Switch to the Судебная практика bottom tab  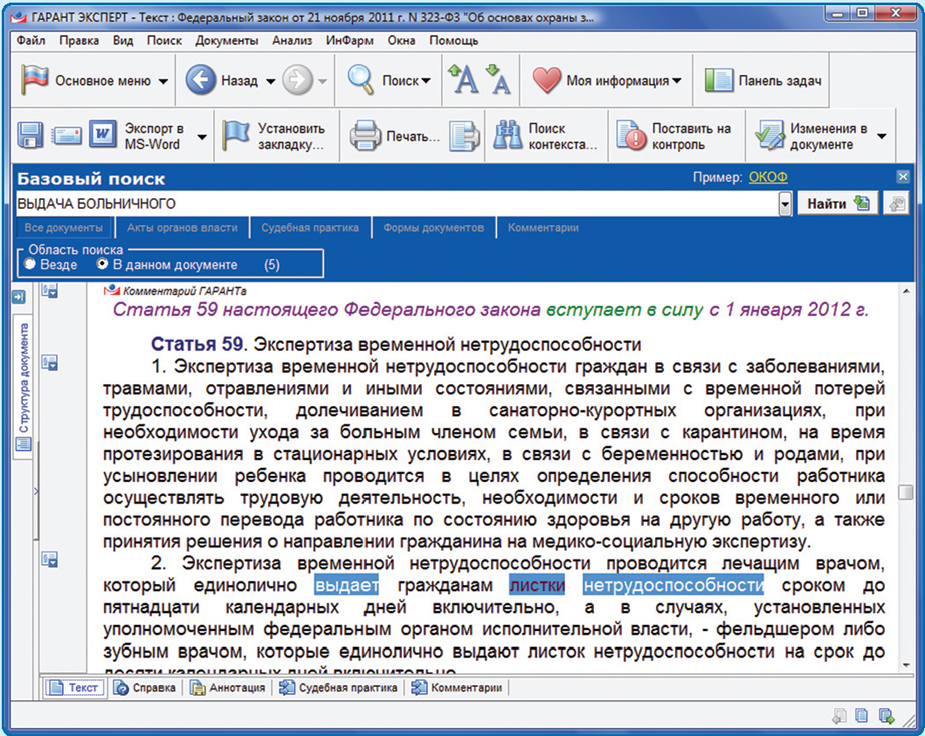pos(339,688)
